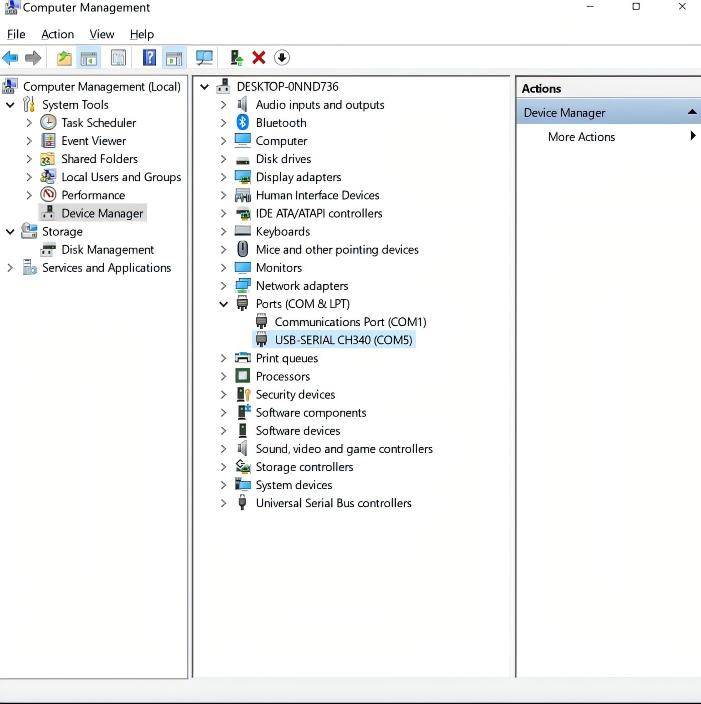Collapse the Device Manager actions section header
701x704 pixels.
[691, 112]
